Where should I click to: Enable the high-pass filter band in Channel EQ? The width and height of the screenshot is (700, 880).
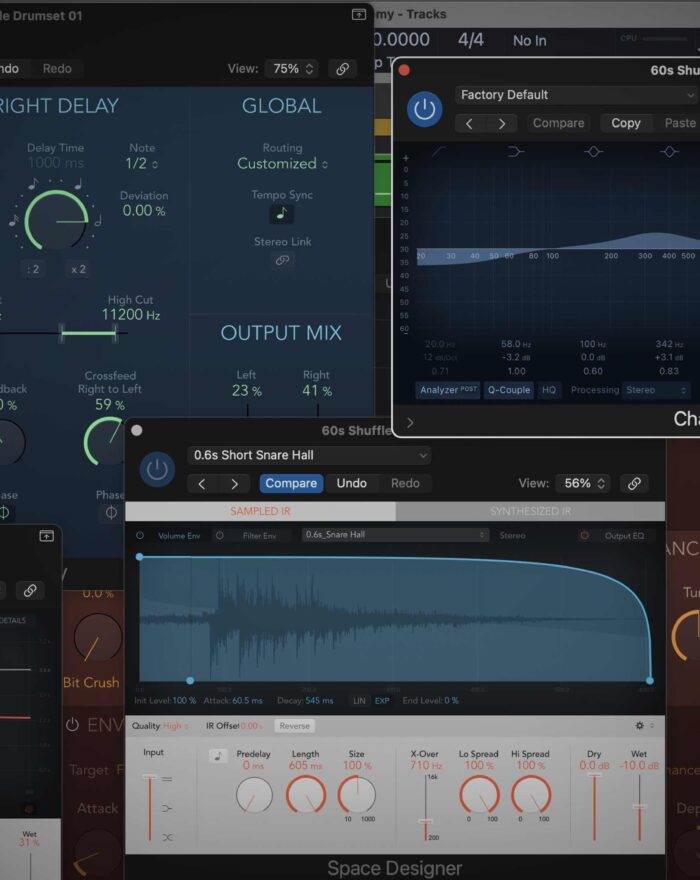[x=438, y=152]
